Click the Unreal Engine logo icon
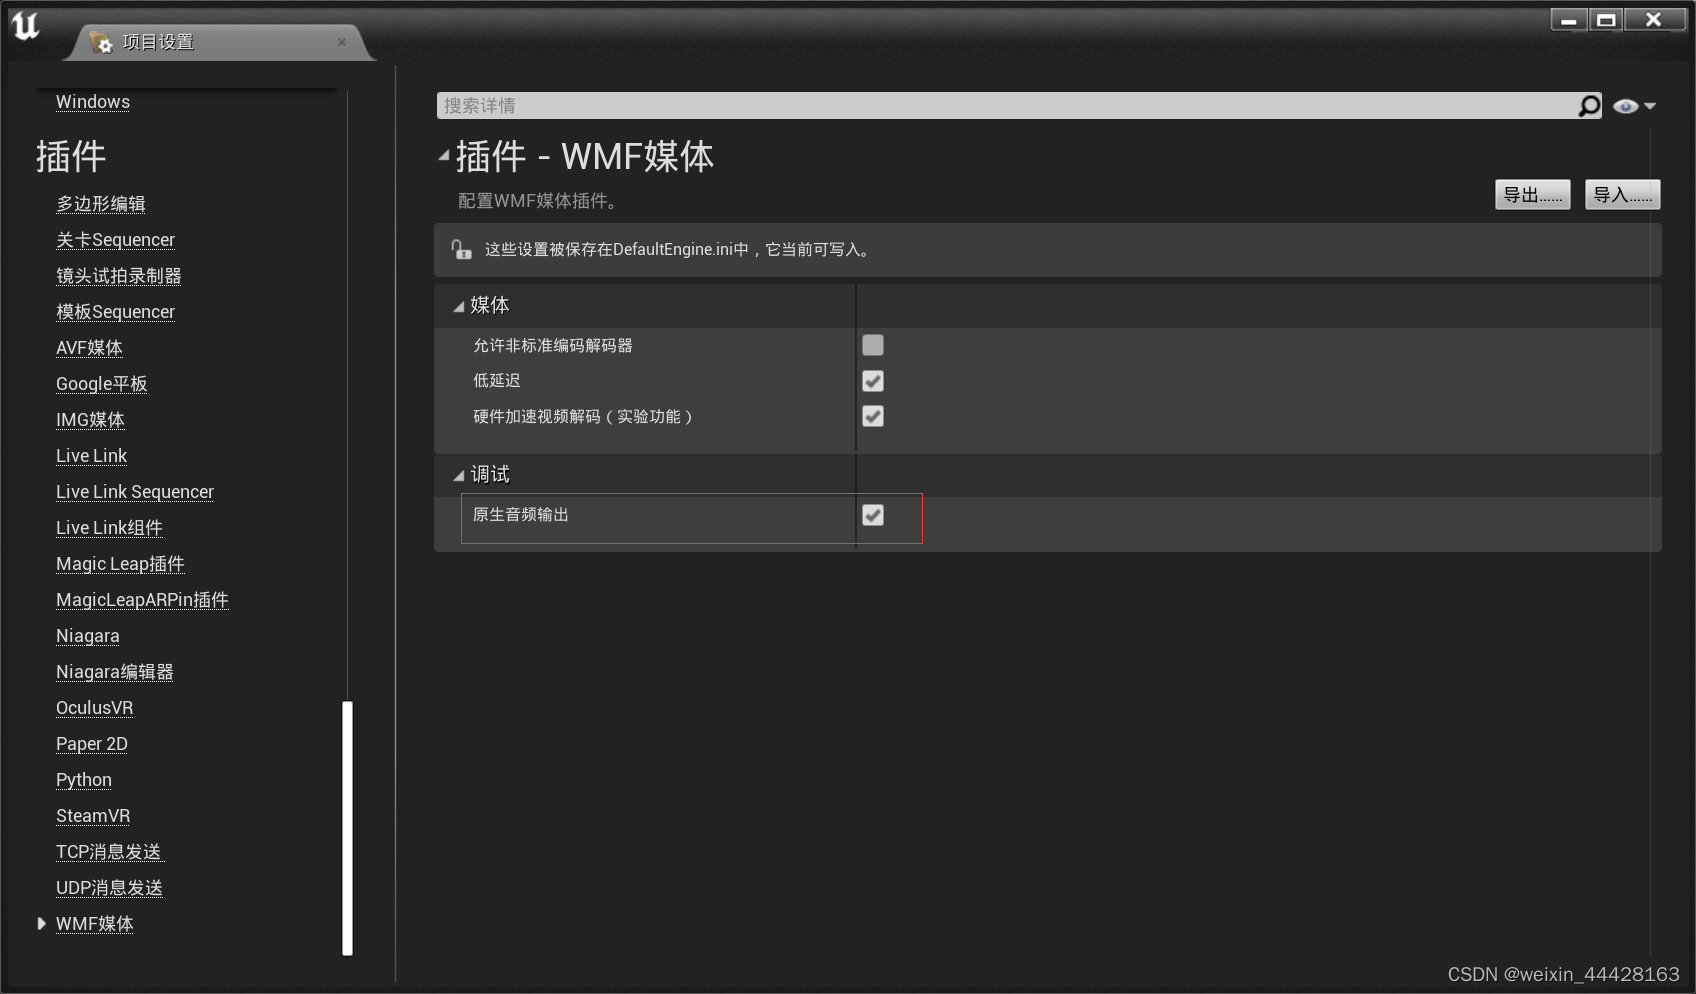Viewport: 1696px width, 994px height. [25, 25]
